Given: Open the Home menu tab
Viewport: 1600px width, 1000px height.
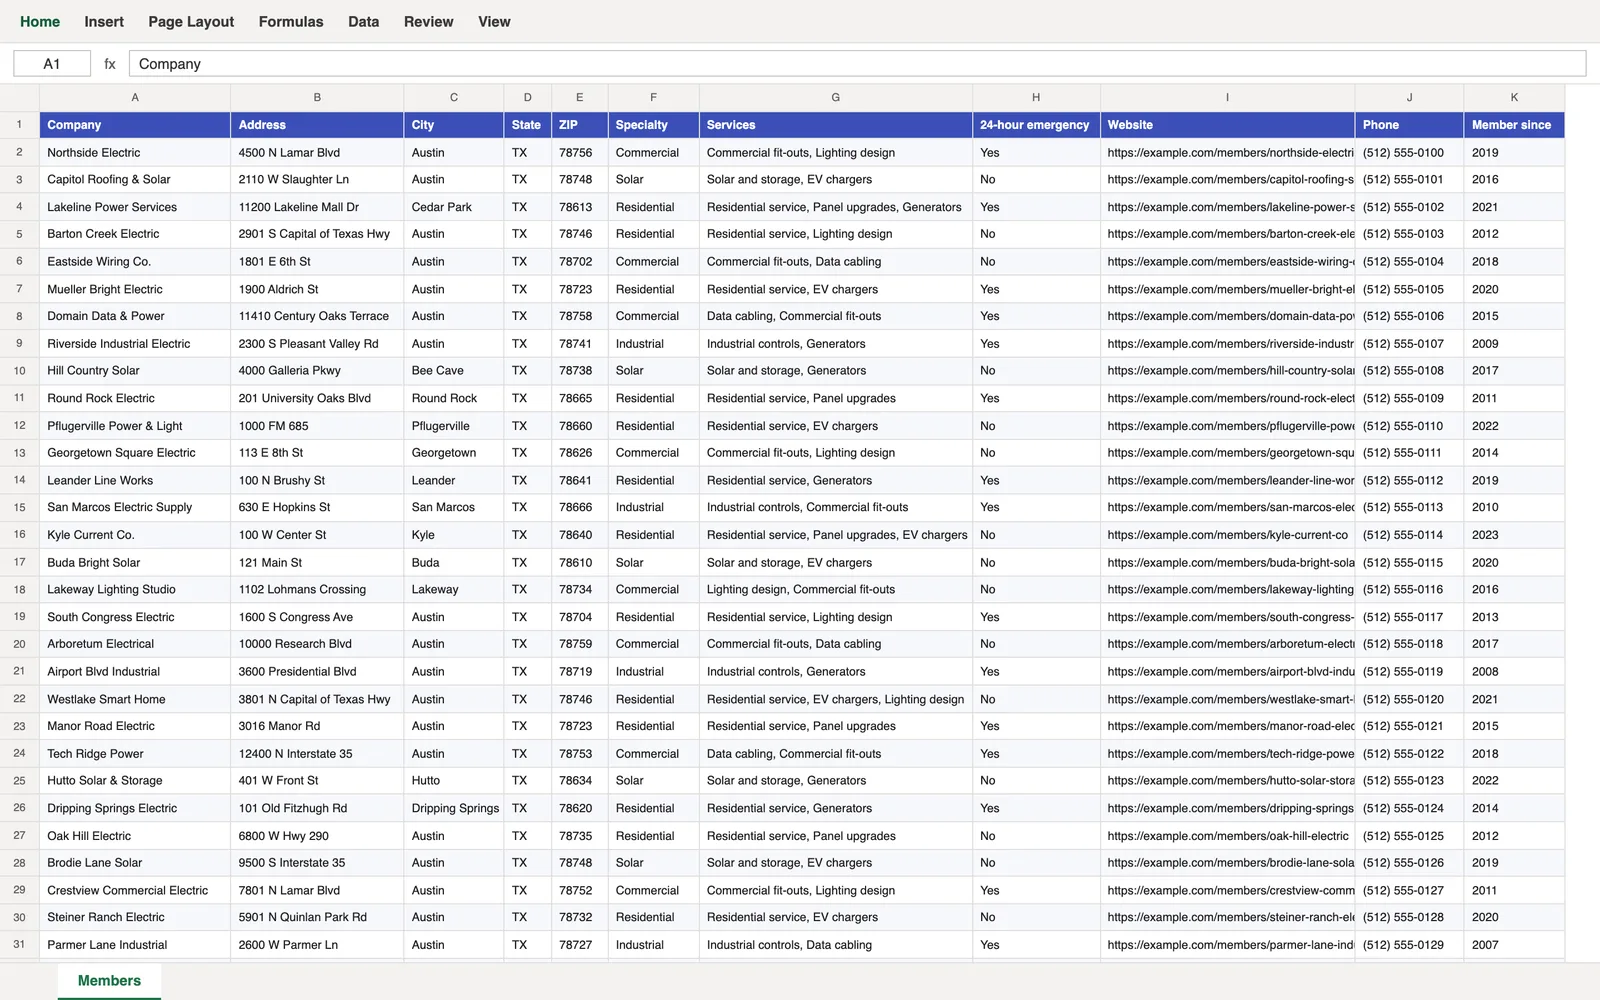Looking at the screenshot, I should 40,21.
